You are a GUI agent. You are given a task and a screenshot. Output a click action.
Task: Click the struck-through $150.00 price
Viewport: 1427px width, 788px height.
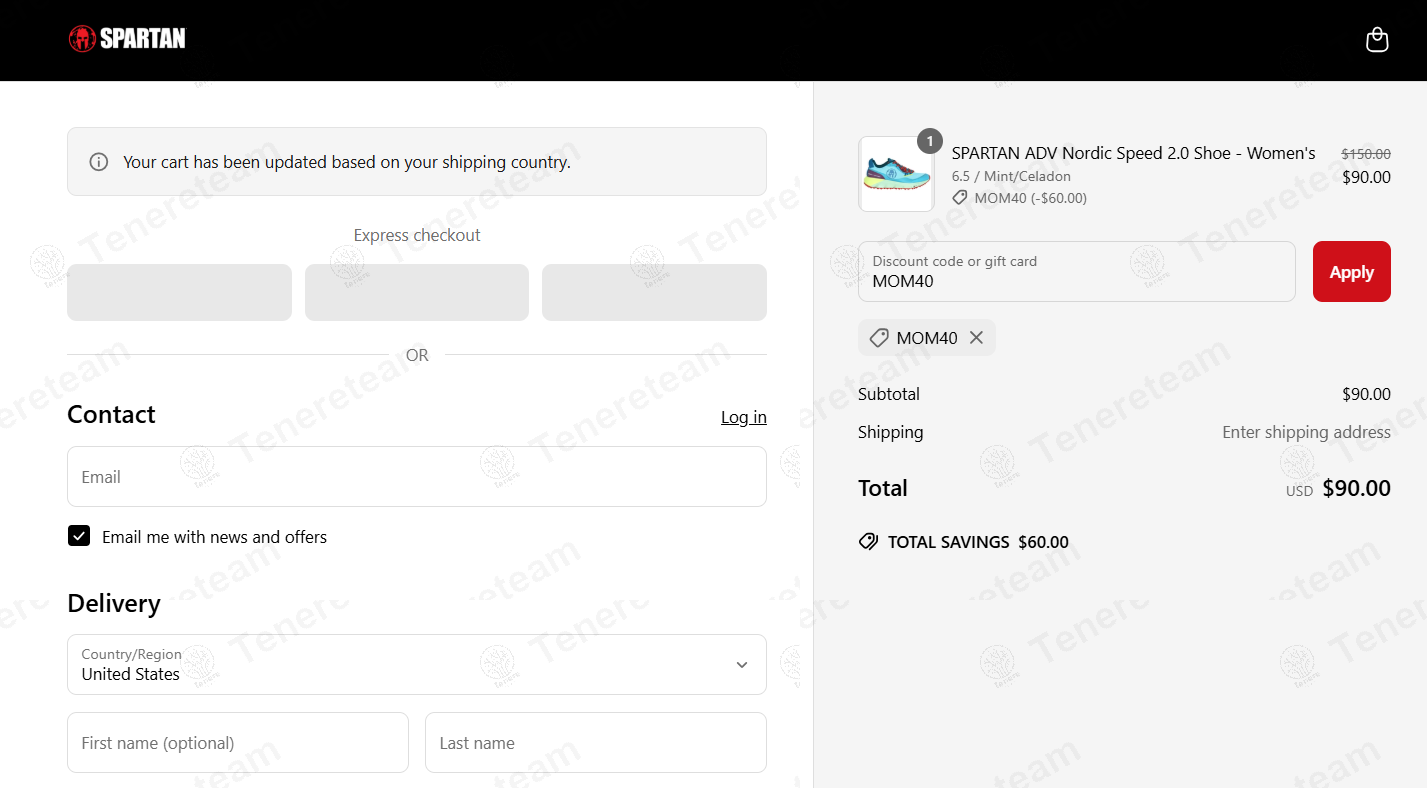coord(1365,154)
